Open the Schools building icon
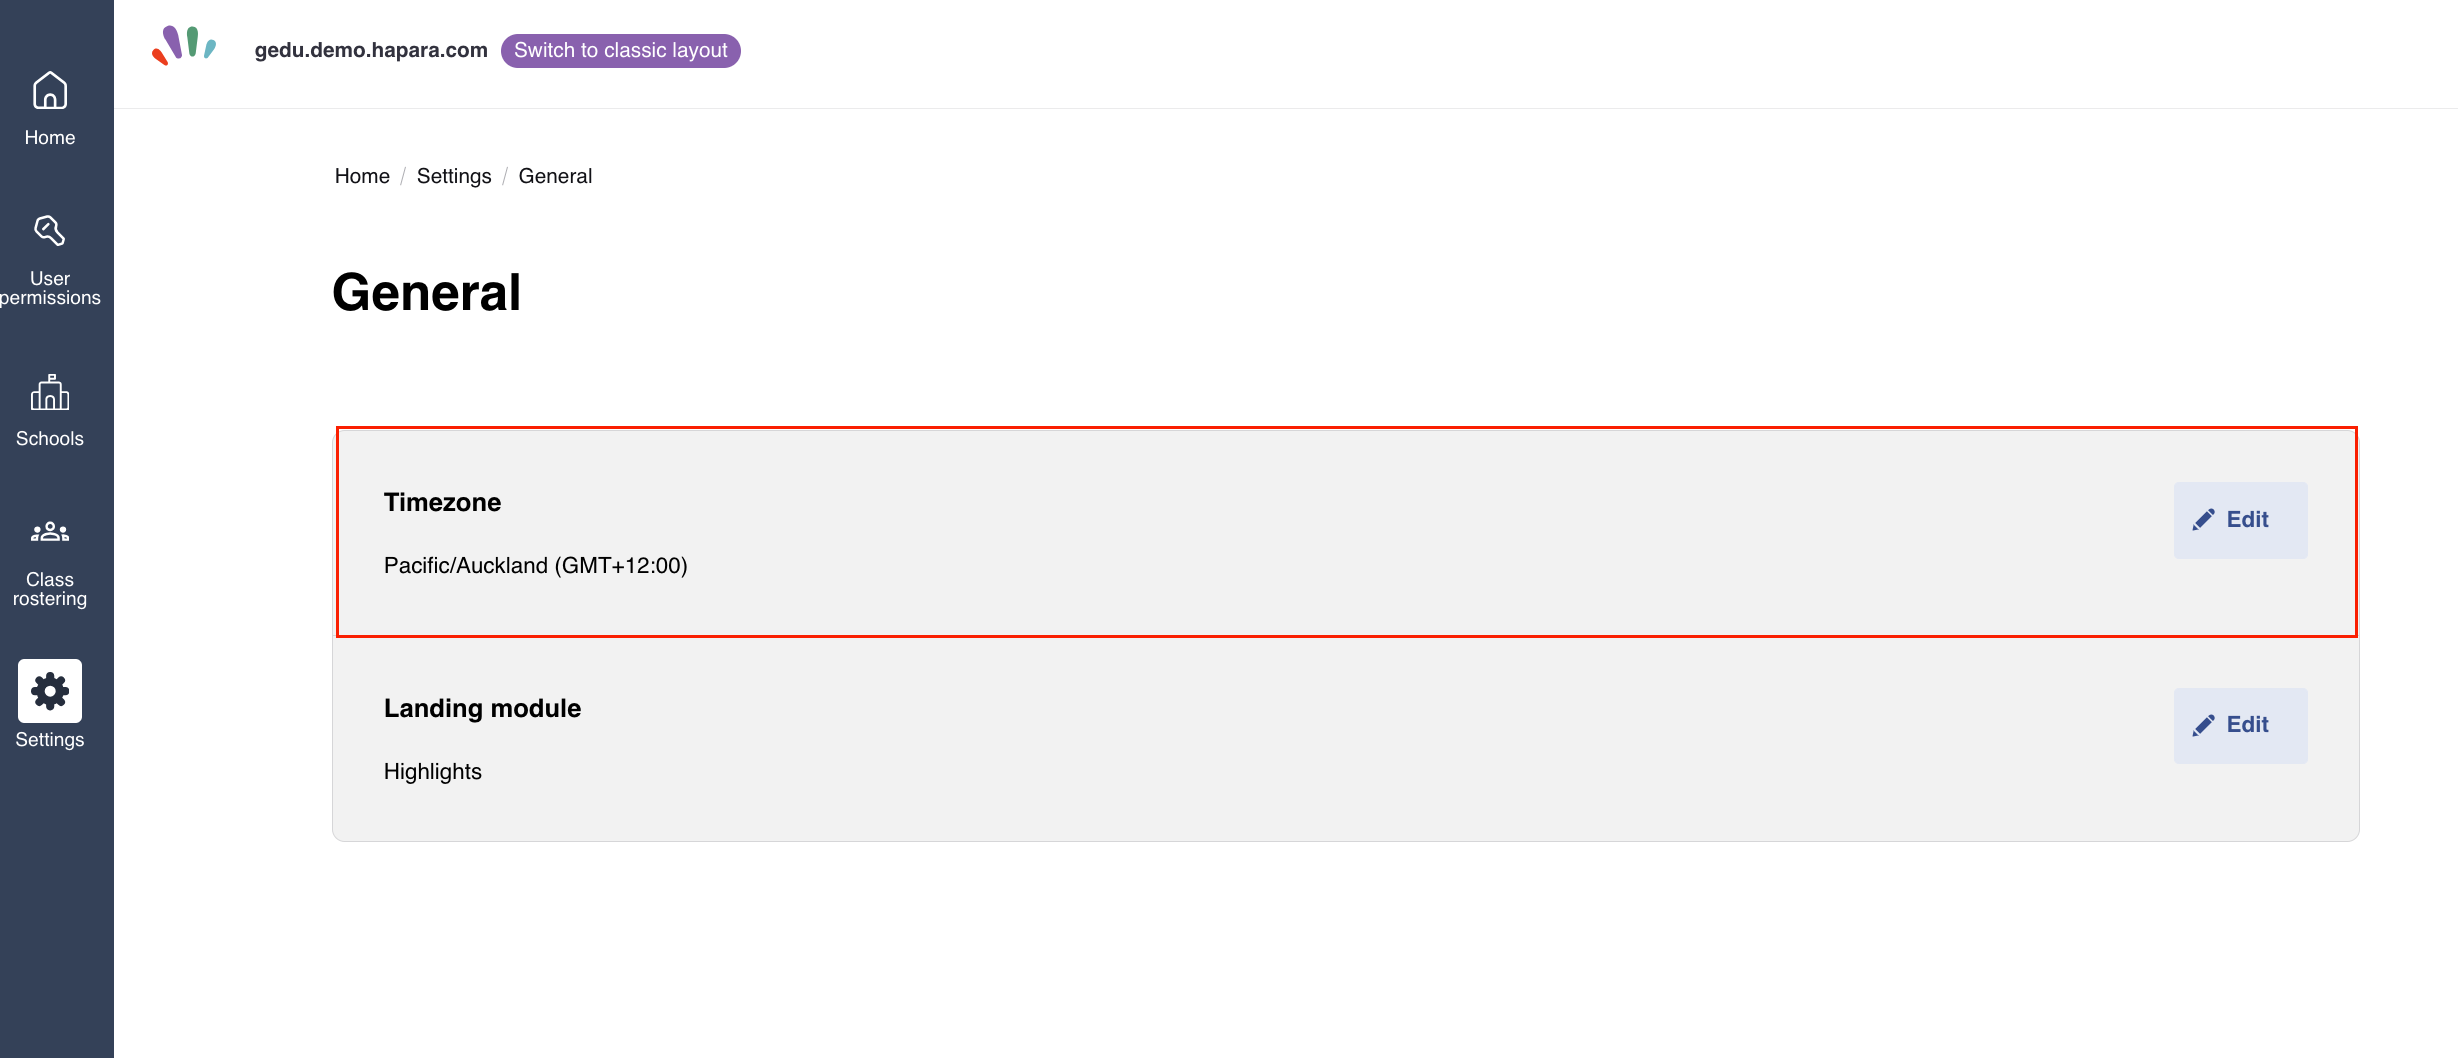 (50, 392)
